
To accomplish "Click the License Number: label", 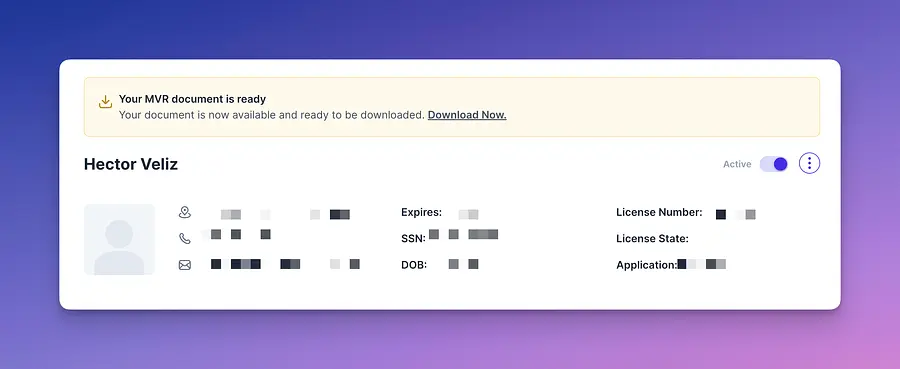I will [x=659, y=212].
